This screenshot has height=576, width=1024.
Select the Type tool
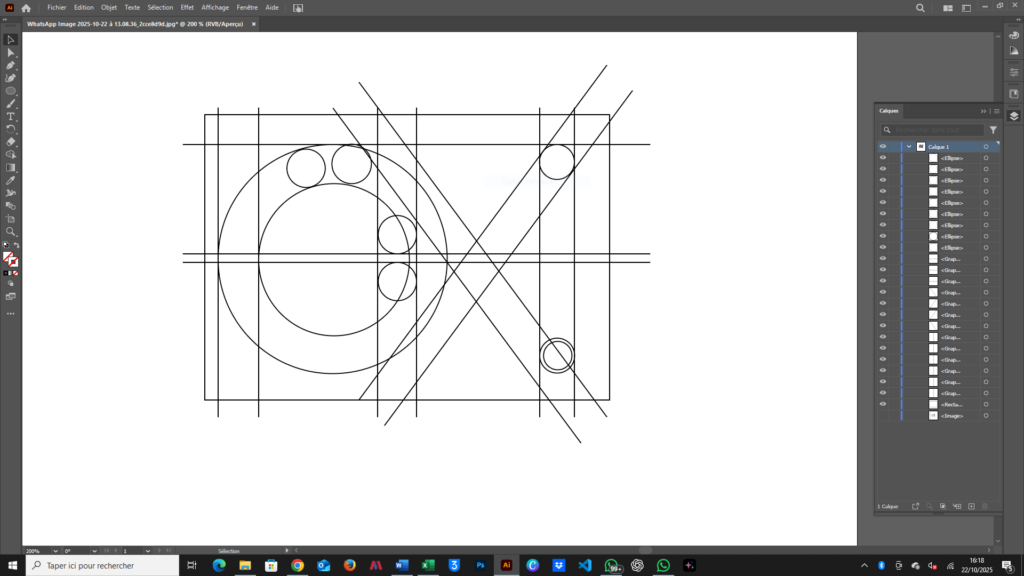10,116
